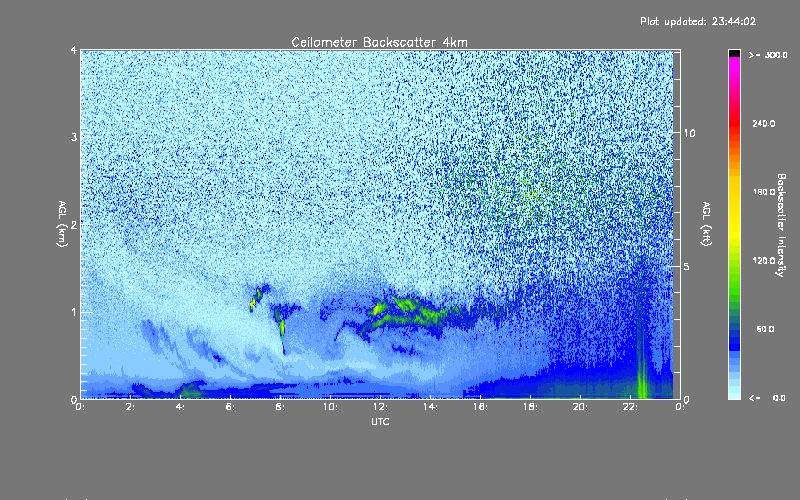Click the 5 kft tick label
The image size is (800, 500).
pyautogui.click(x=687, y=267)
